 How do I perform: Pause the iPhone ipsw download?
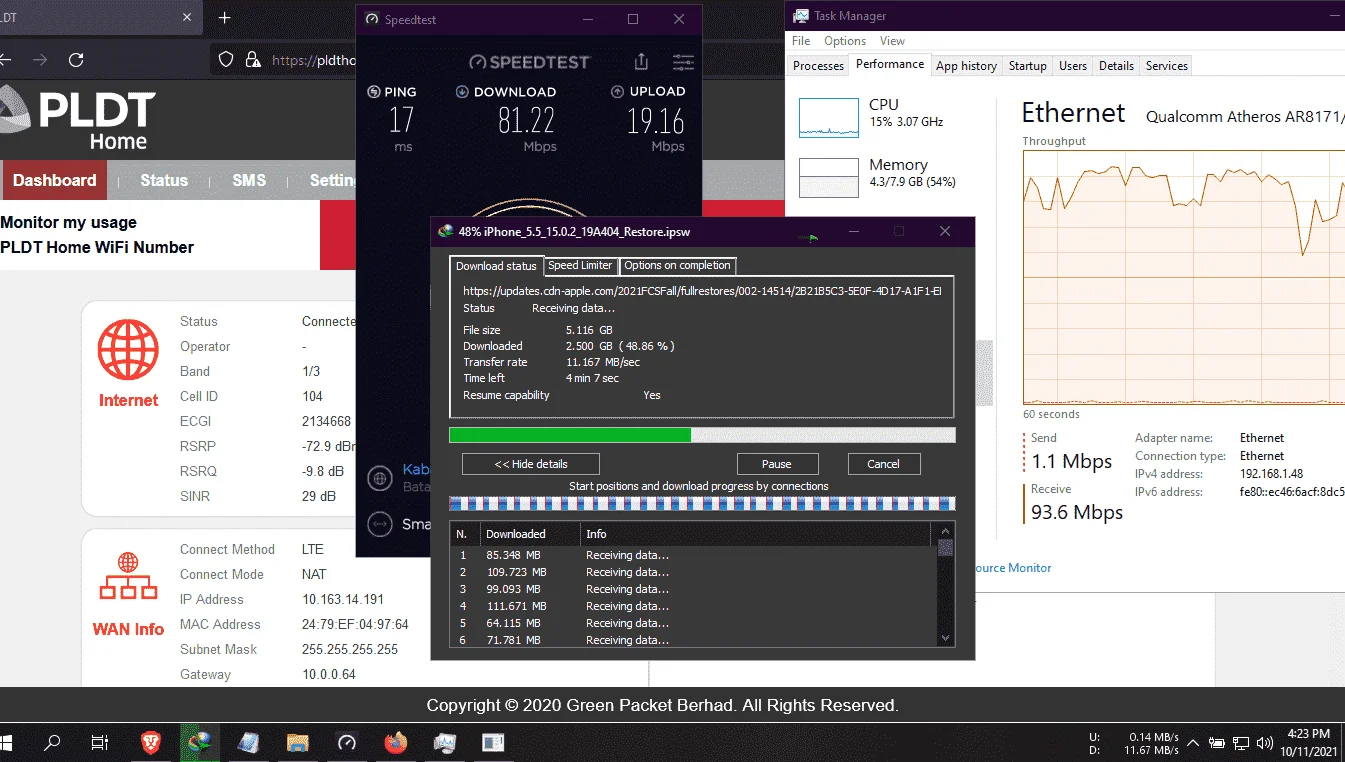point(777,464)
